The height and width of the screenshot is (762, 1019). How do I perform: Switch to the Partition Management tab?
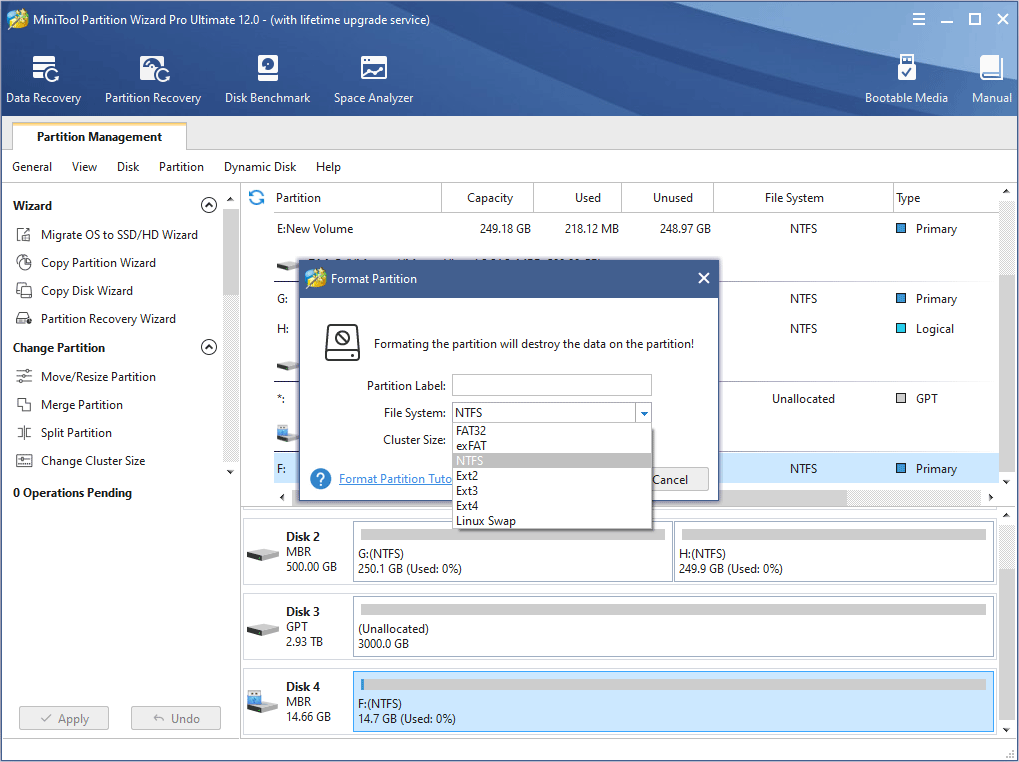pos(97,136)
